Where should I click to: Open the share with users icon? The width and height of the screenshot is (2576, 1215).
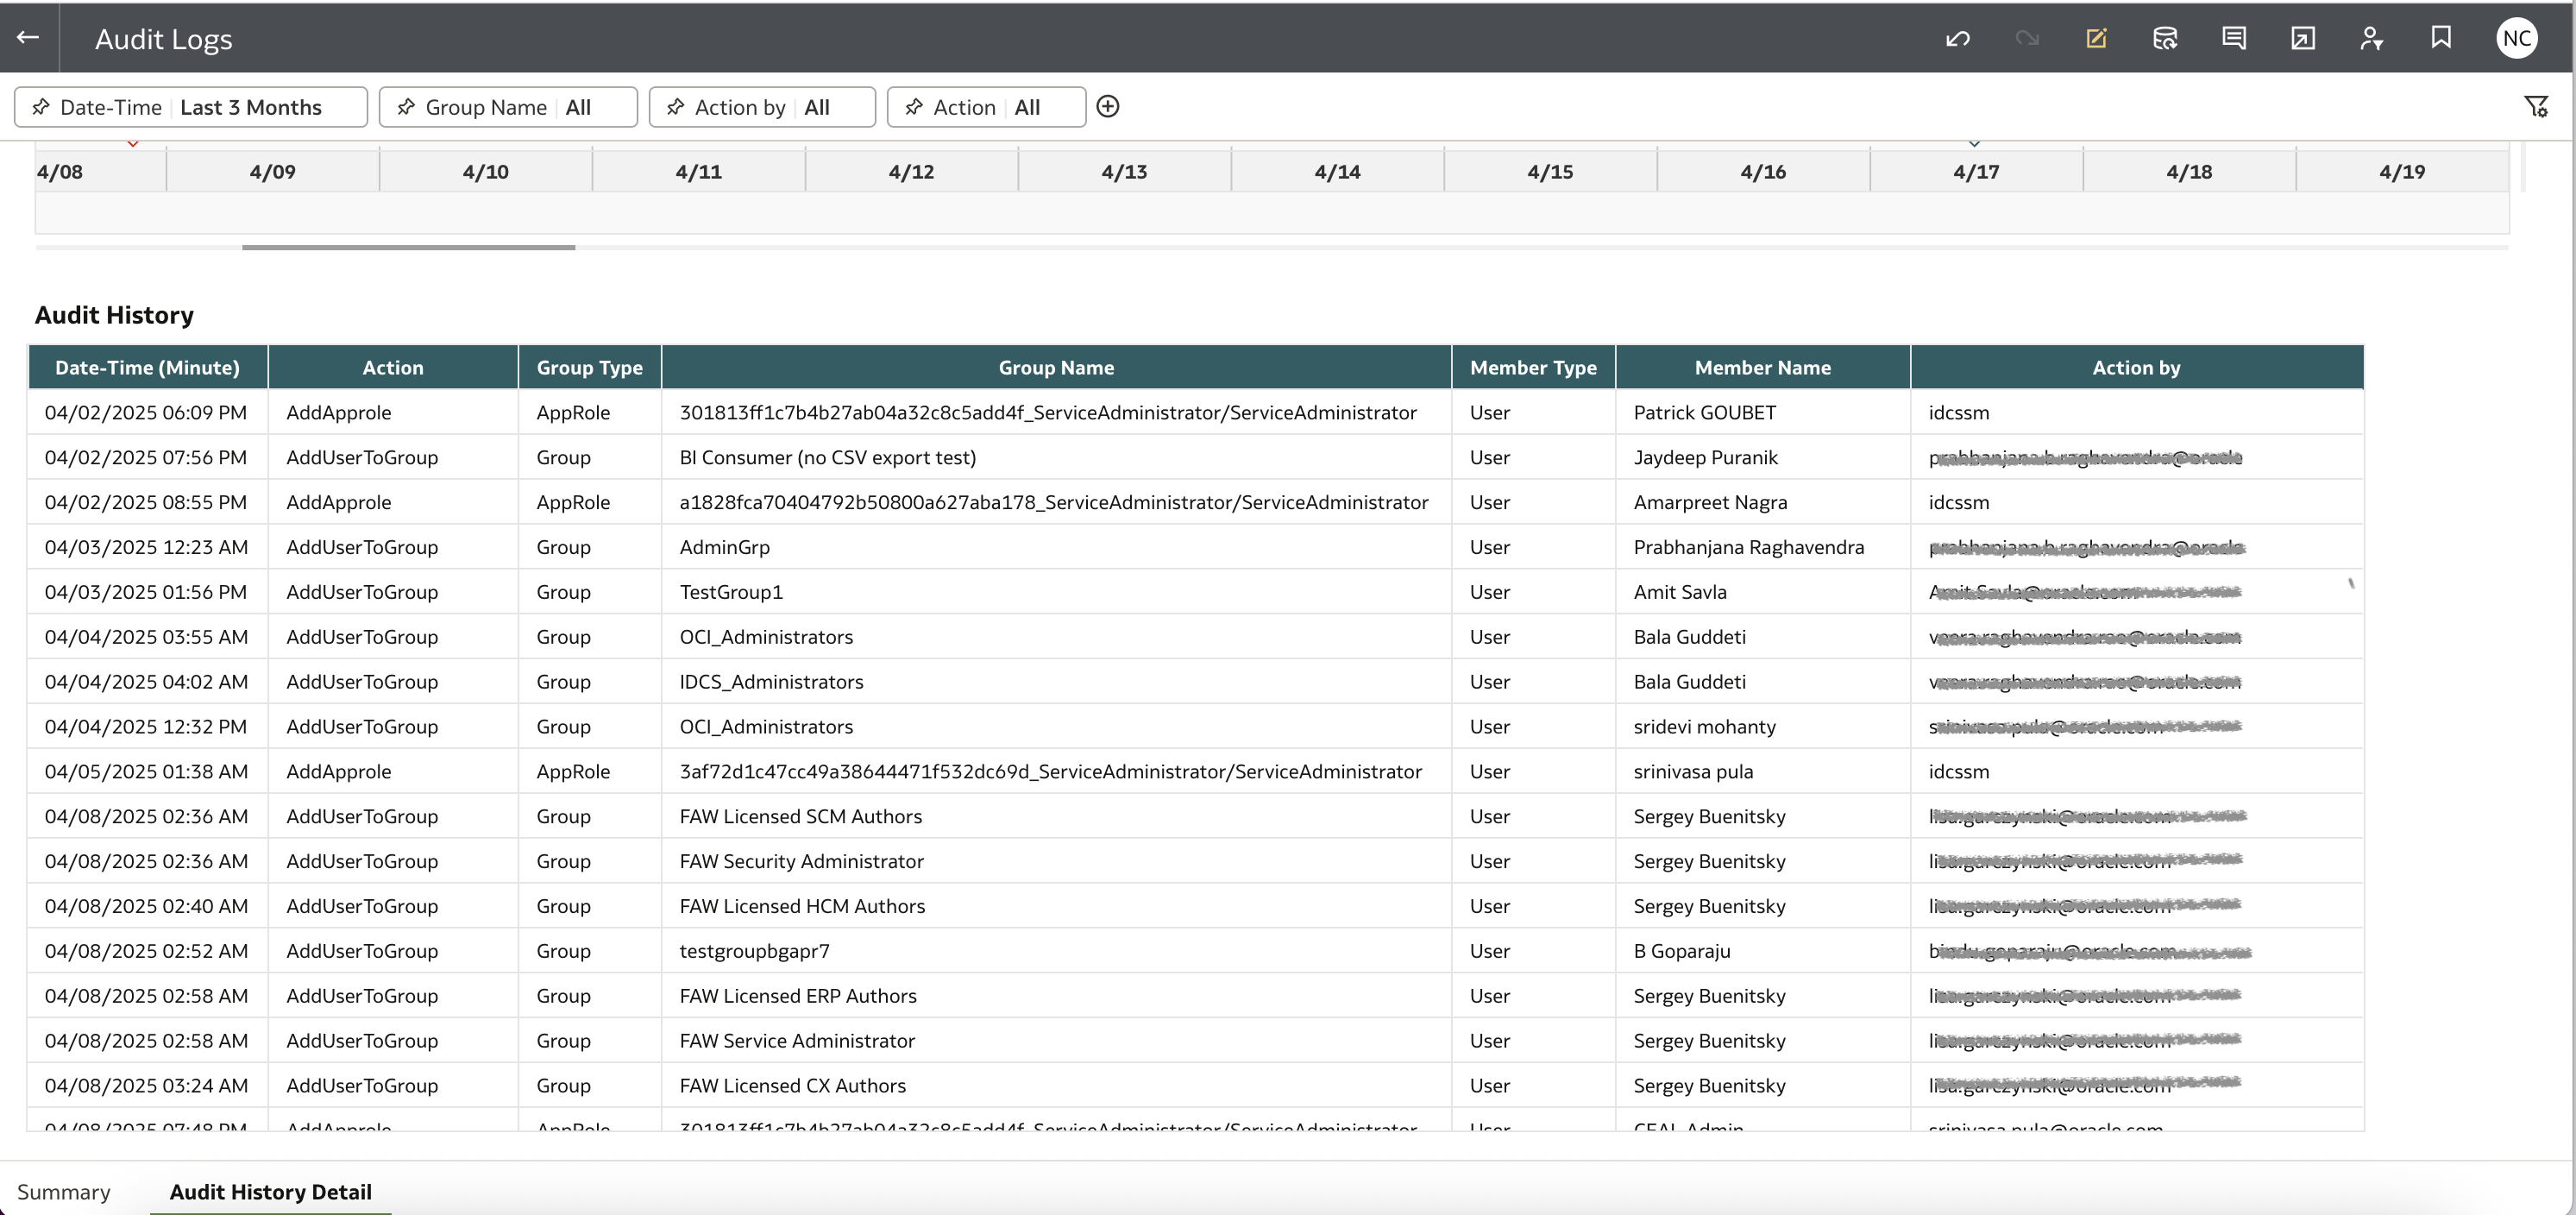click(x=2371, y=38)
